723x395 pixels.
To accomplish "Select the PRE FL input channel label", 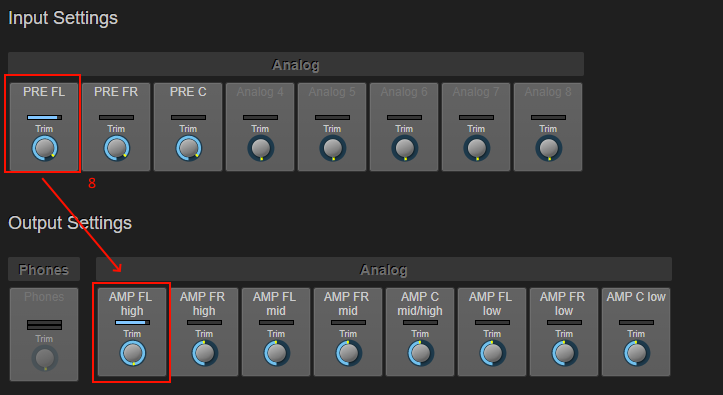I will pos(44,92).
